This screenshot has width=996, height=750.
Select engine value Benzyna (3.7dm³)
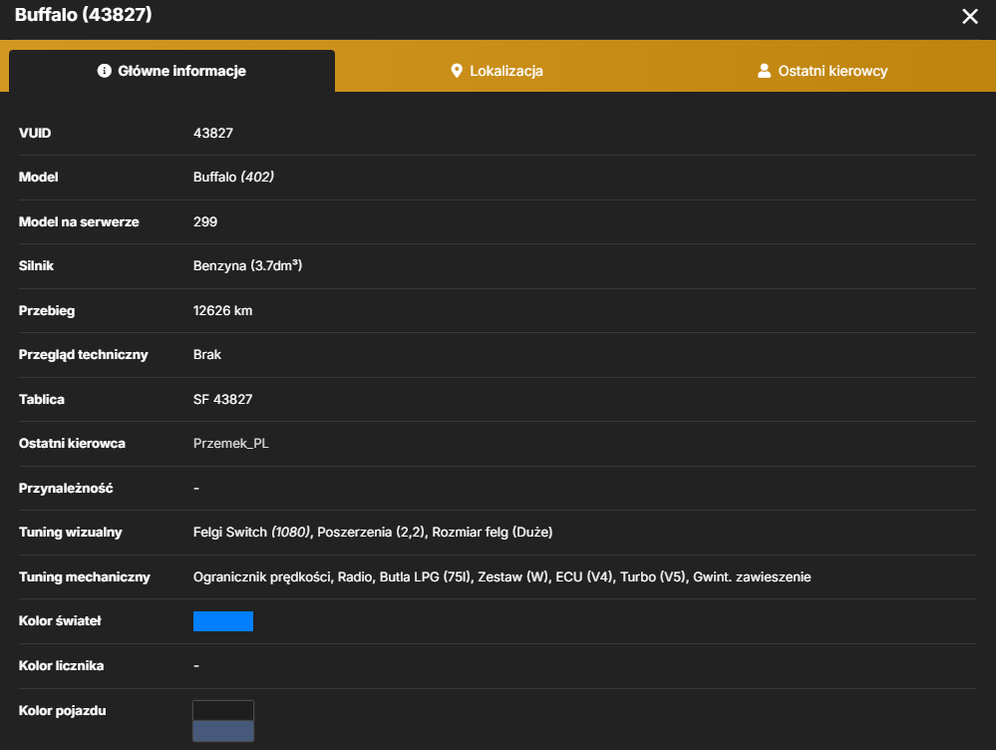tap(247, 265)
